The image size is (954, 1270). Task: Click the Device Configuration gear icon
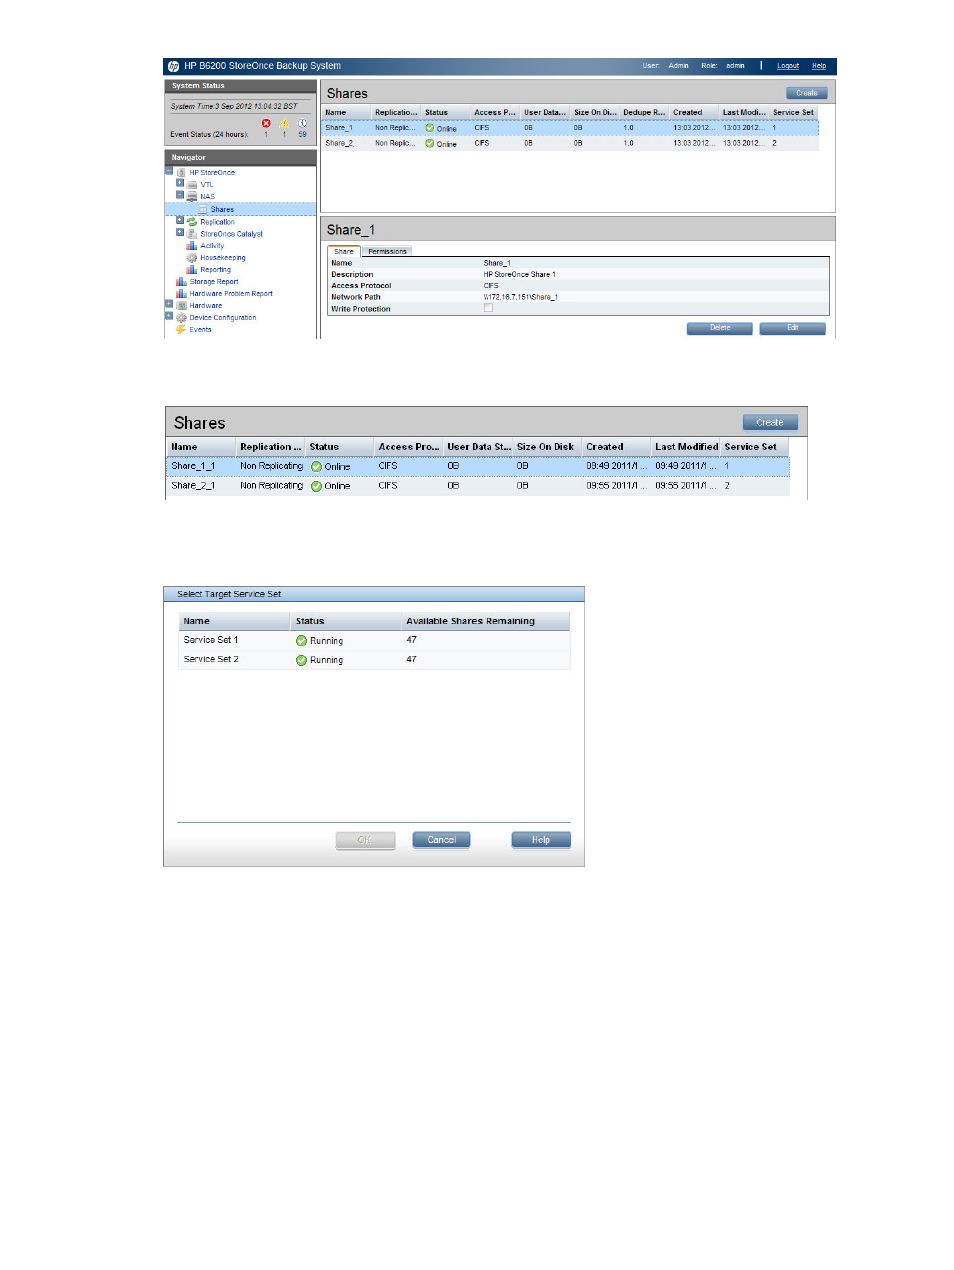pyautogui.click(x=181, y=318)
